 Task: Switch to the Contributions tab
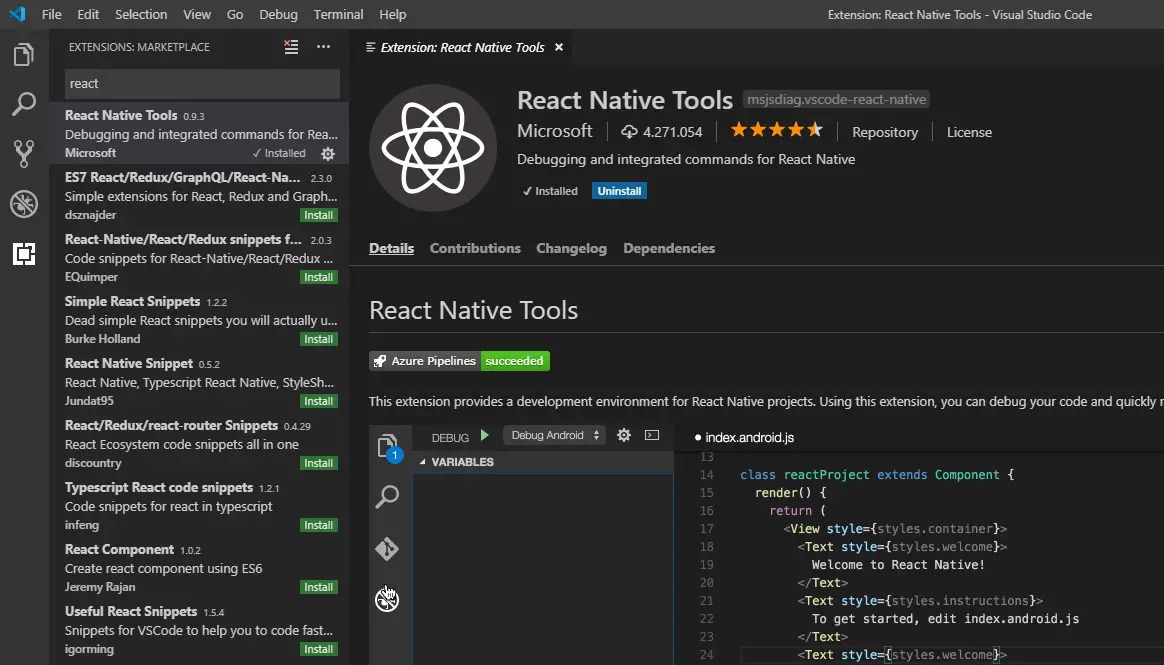(x=475, y=248)
